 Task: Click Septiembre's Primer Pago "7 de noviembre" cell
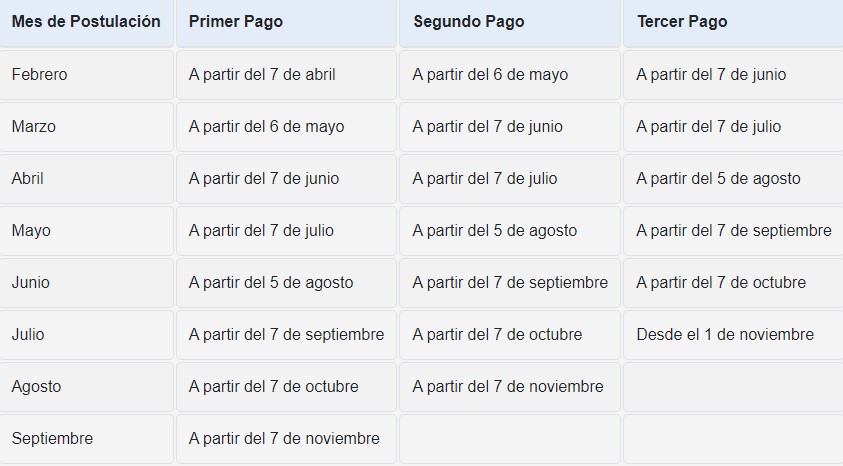[284, 439]
